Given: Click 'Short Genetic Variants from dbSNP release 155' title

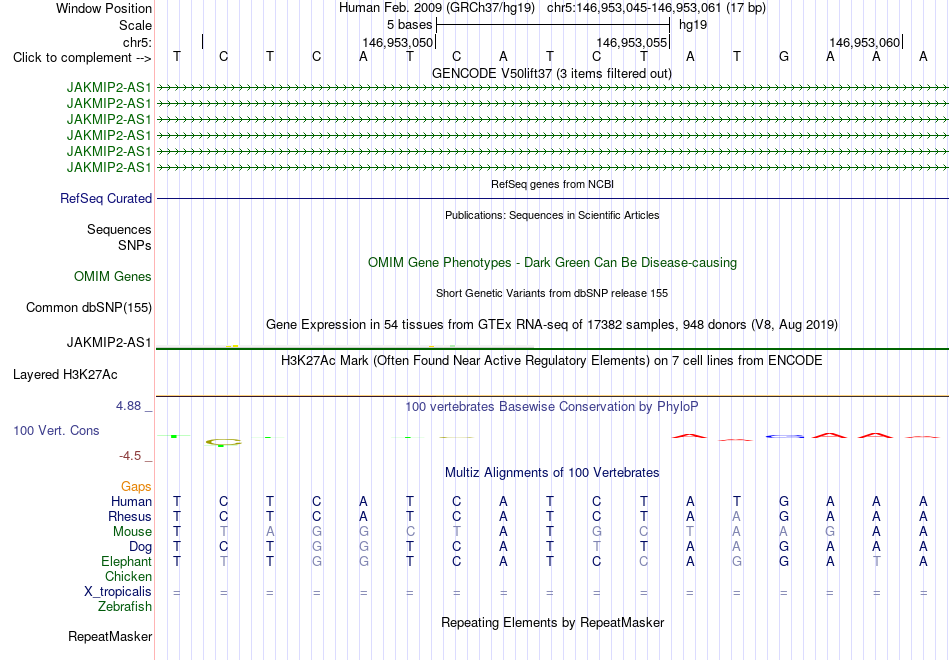Looking at the screenshot, I should point(552,293).
